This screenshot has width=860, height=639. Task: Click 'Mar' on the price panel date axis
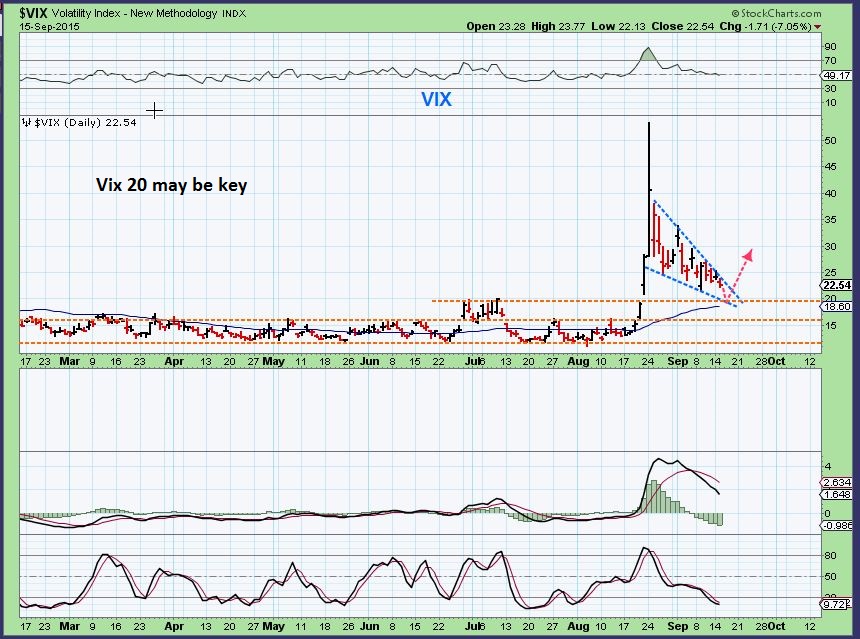69,361
